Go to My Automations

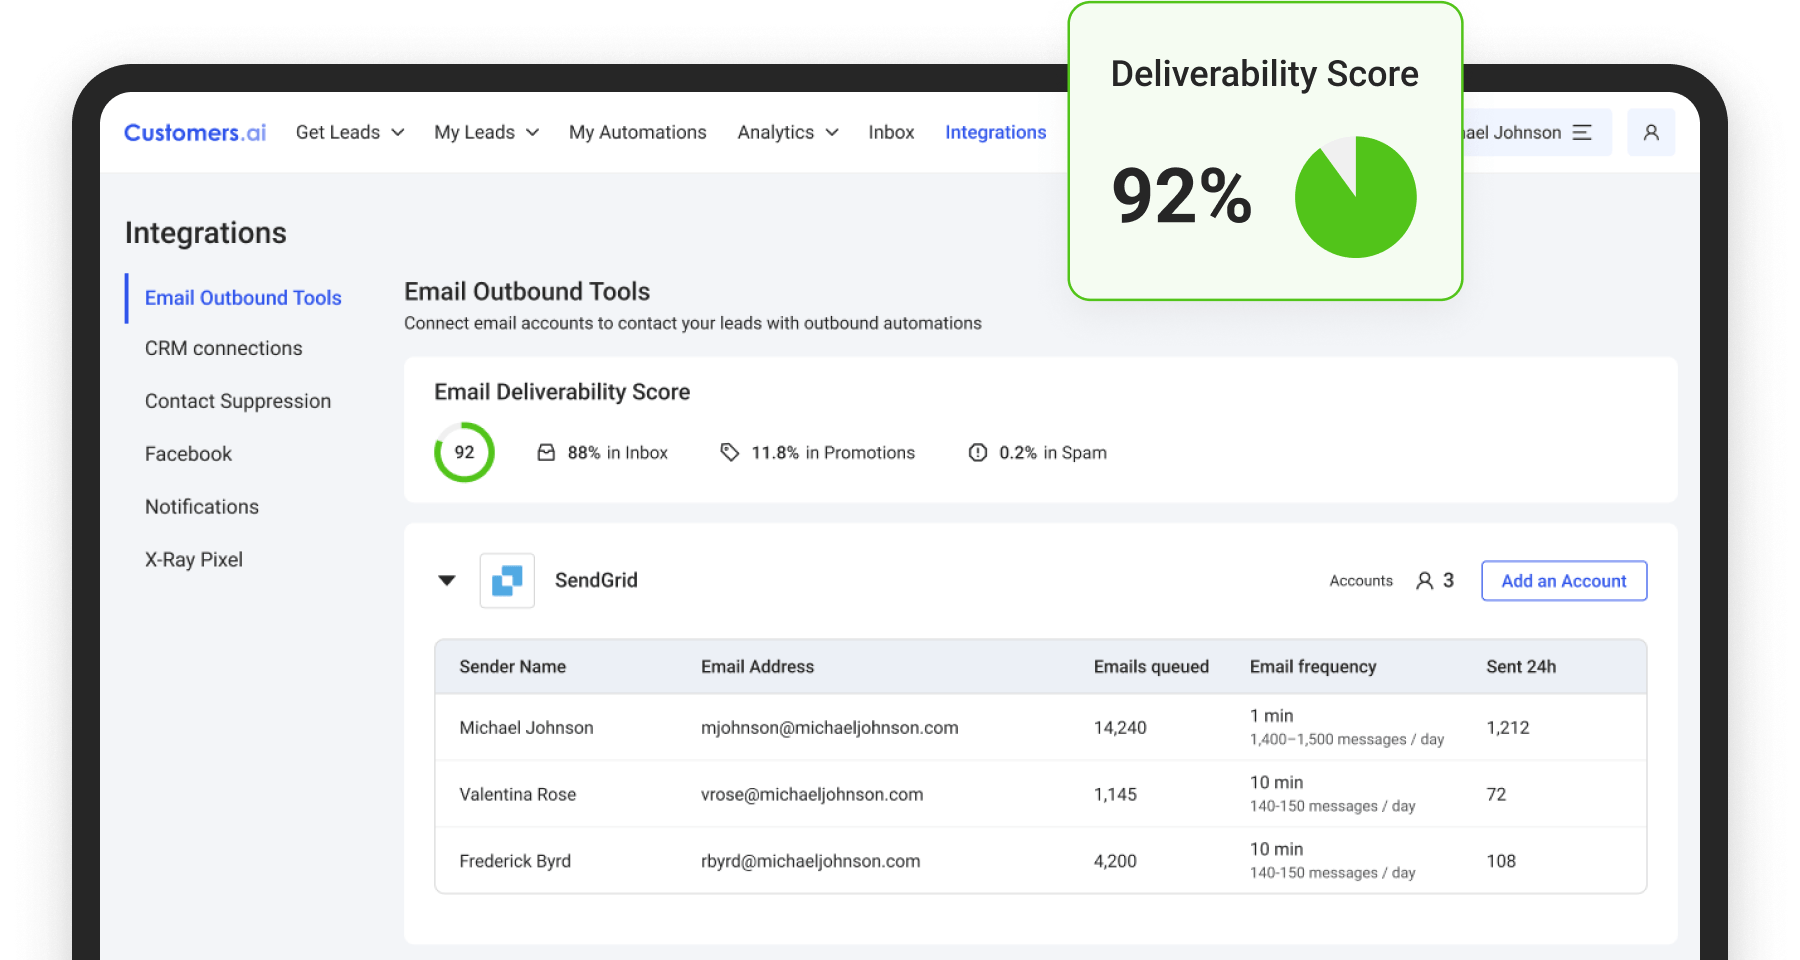pyautogui.click(x=637, y=132)
